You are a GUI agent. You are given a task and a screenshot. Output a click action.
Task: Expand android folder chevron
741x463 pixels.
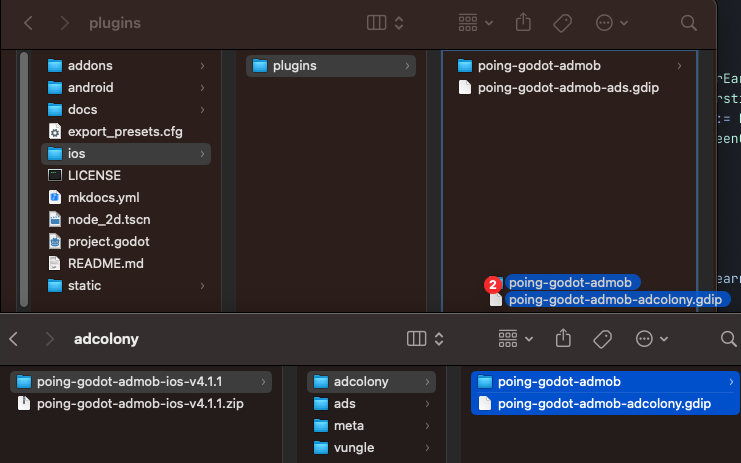tap(202, 87)
